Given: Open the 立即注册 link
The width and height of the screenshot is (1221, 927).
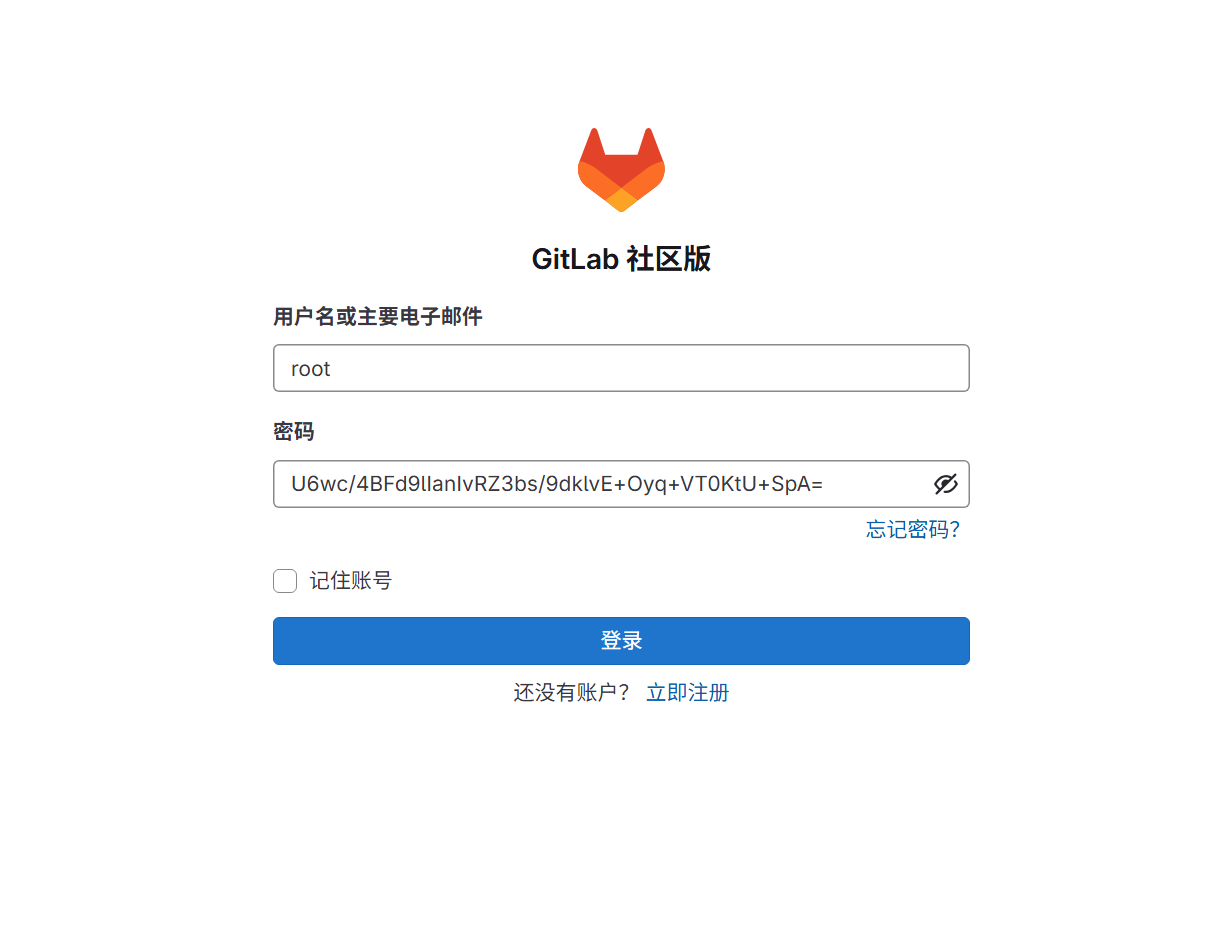Looking at the screenshot, I should 687,693.
